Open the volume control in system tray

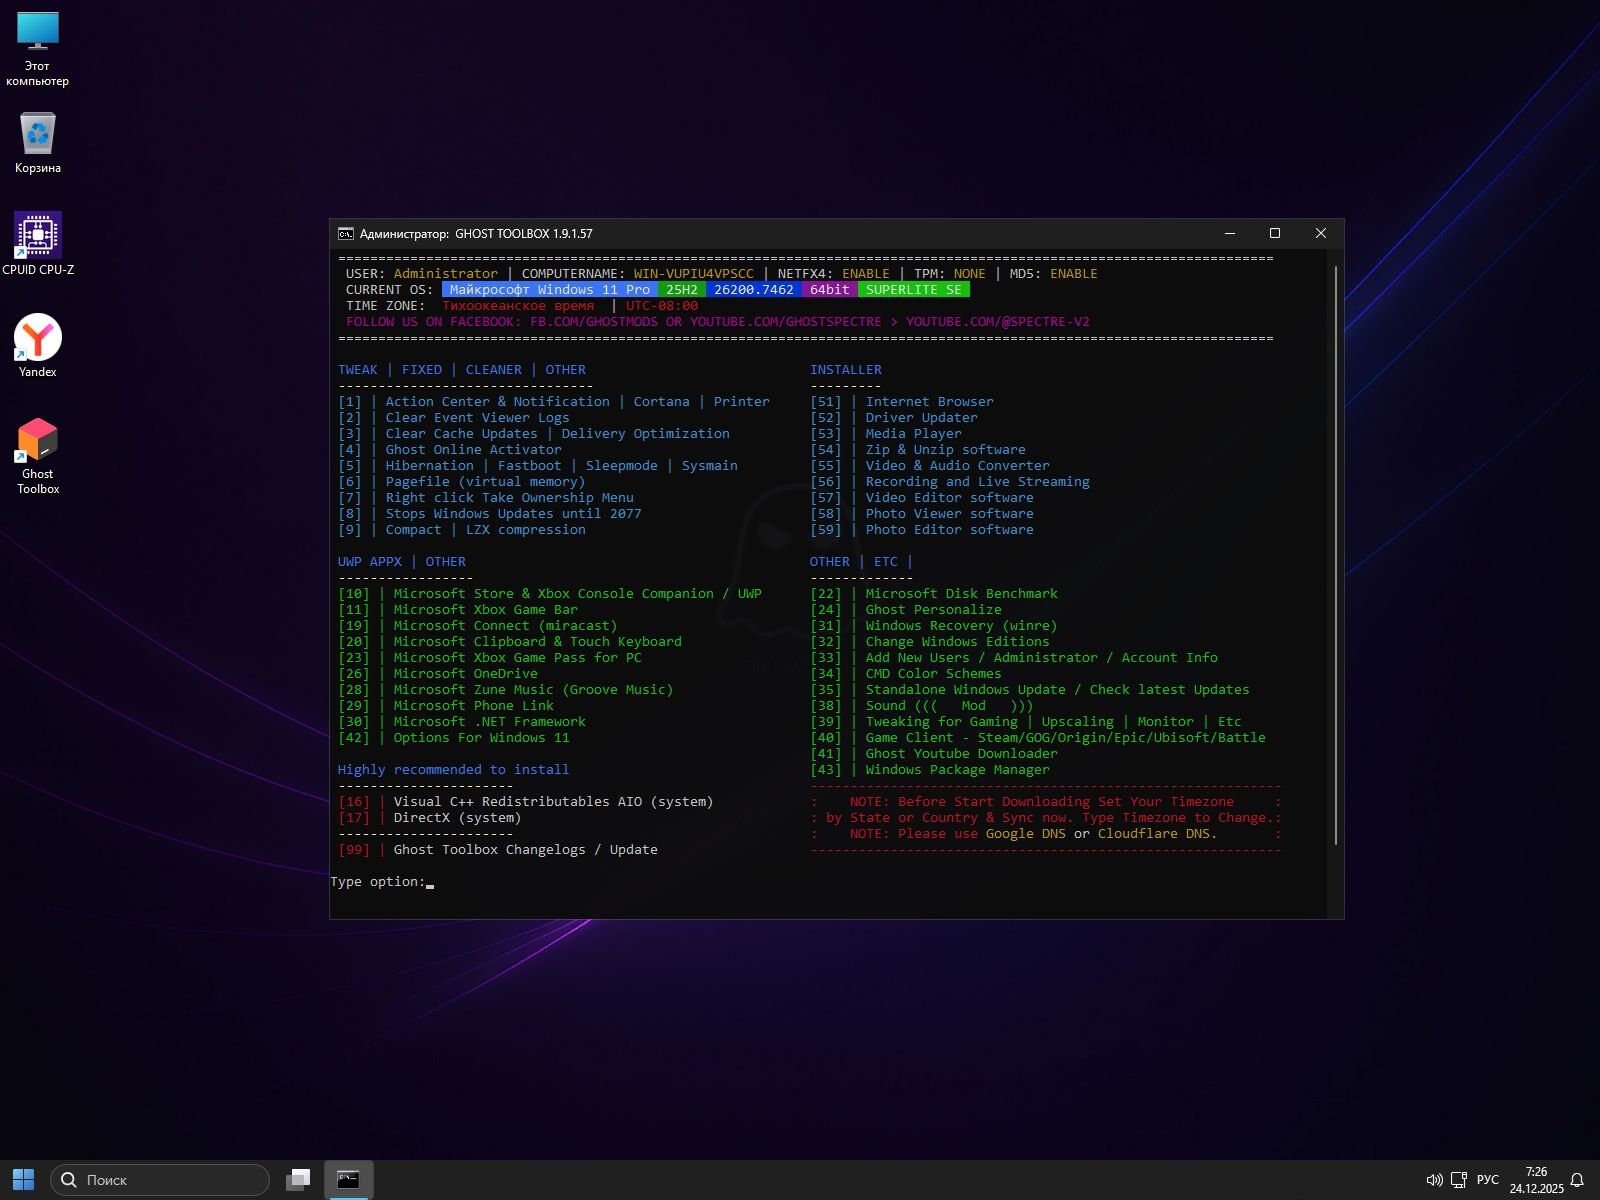(x=1434, y=1180)
